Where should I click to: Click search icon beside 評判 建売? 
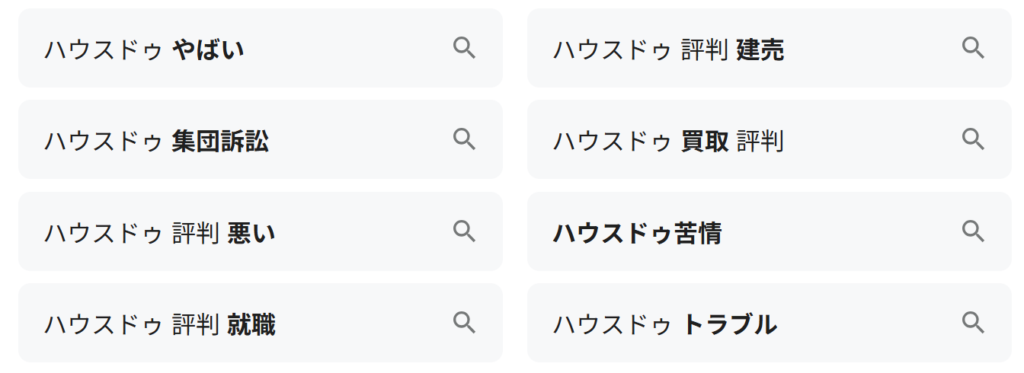[973, 48]
